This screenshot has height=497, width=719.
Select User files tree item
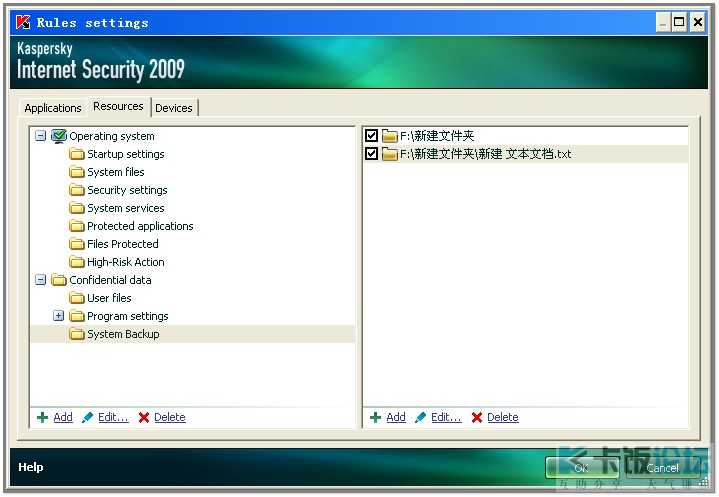tap(109, 298)
